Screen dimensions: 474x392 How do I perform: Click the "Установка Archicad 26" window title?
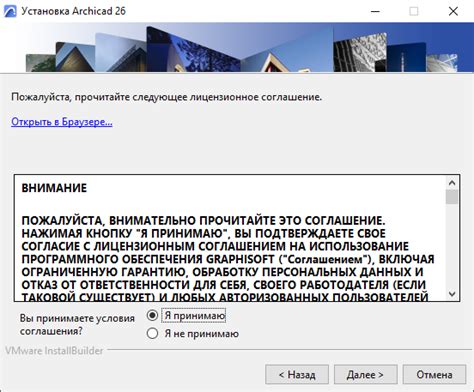coord(73,11)
